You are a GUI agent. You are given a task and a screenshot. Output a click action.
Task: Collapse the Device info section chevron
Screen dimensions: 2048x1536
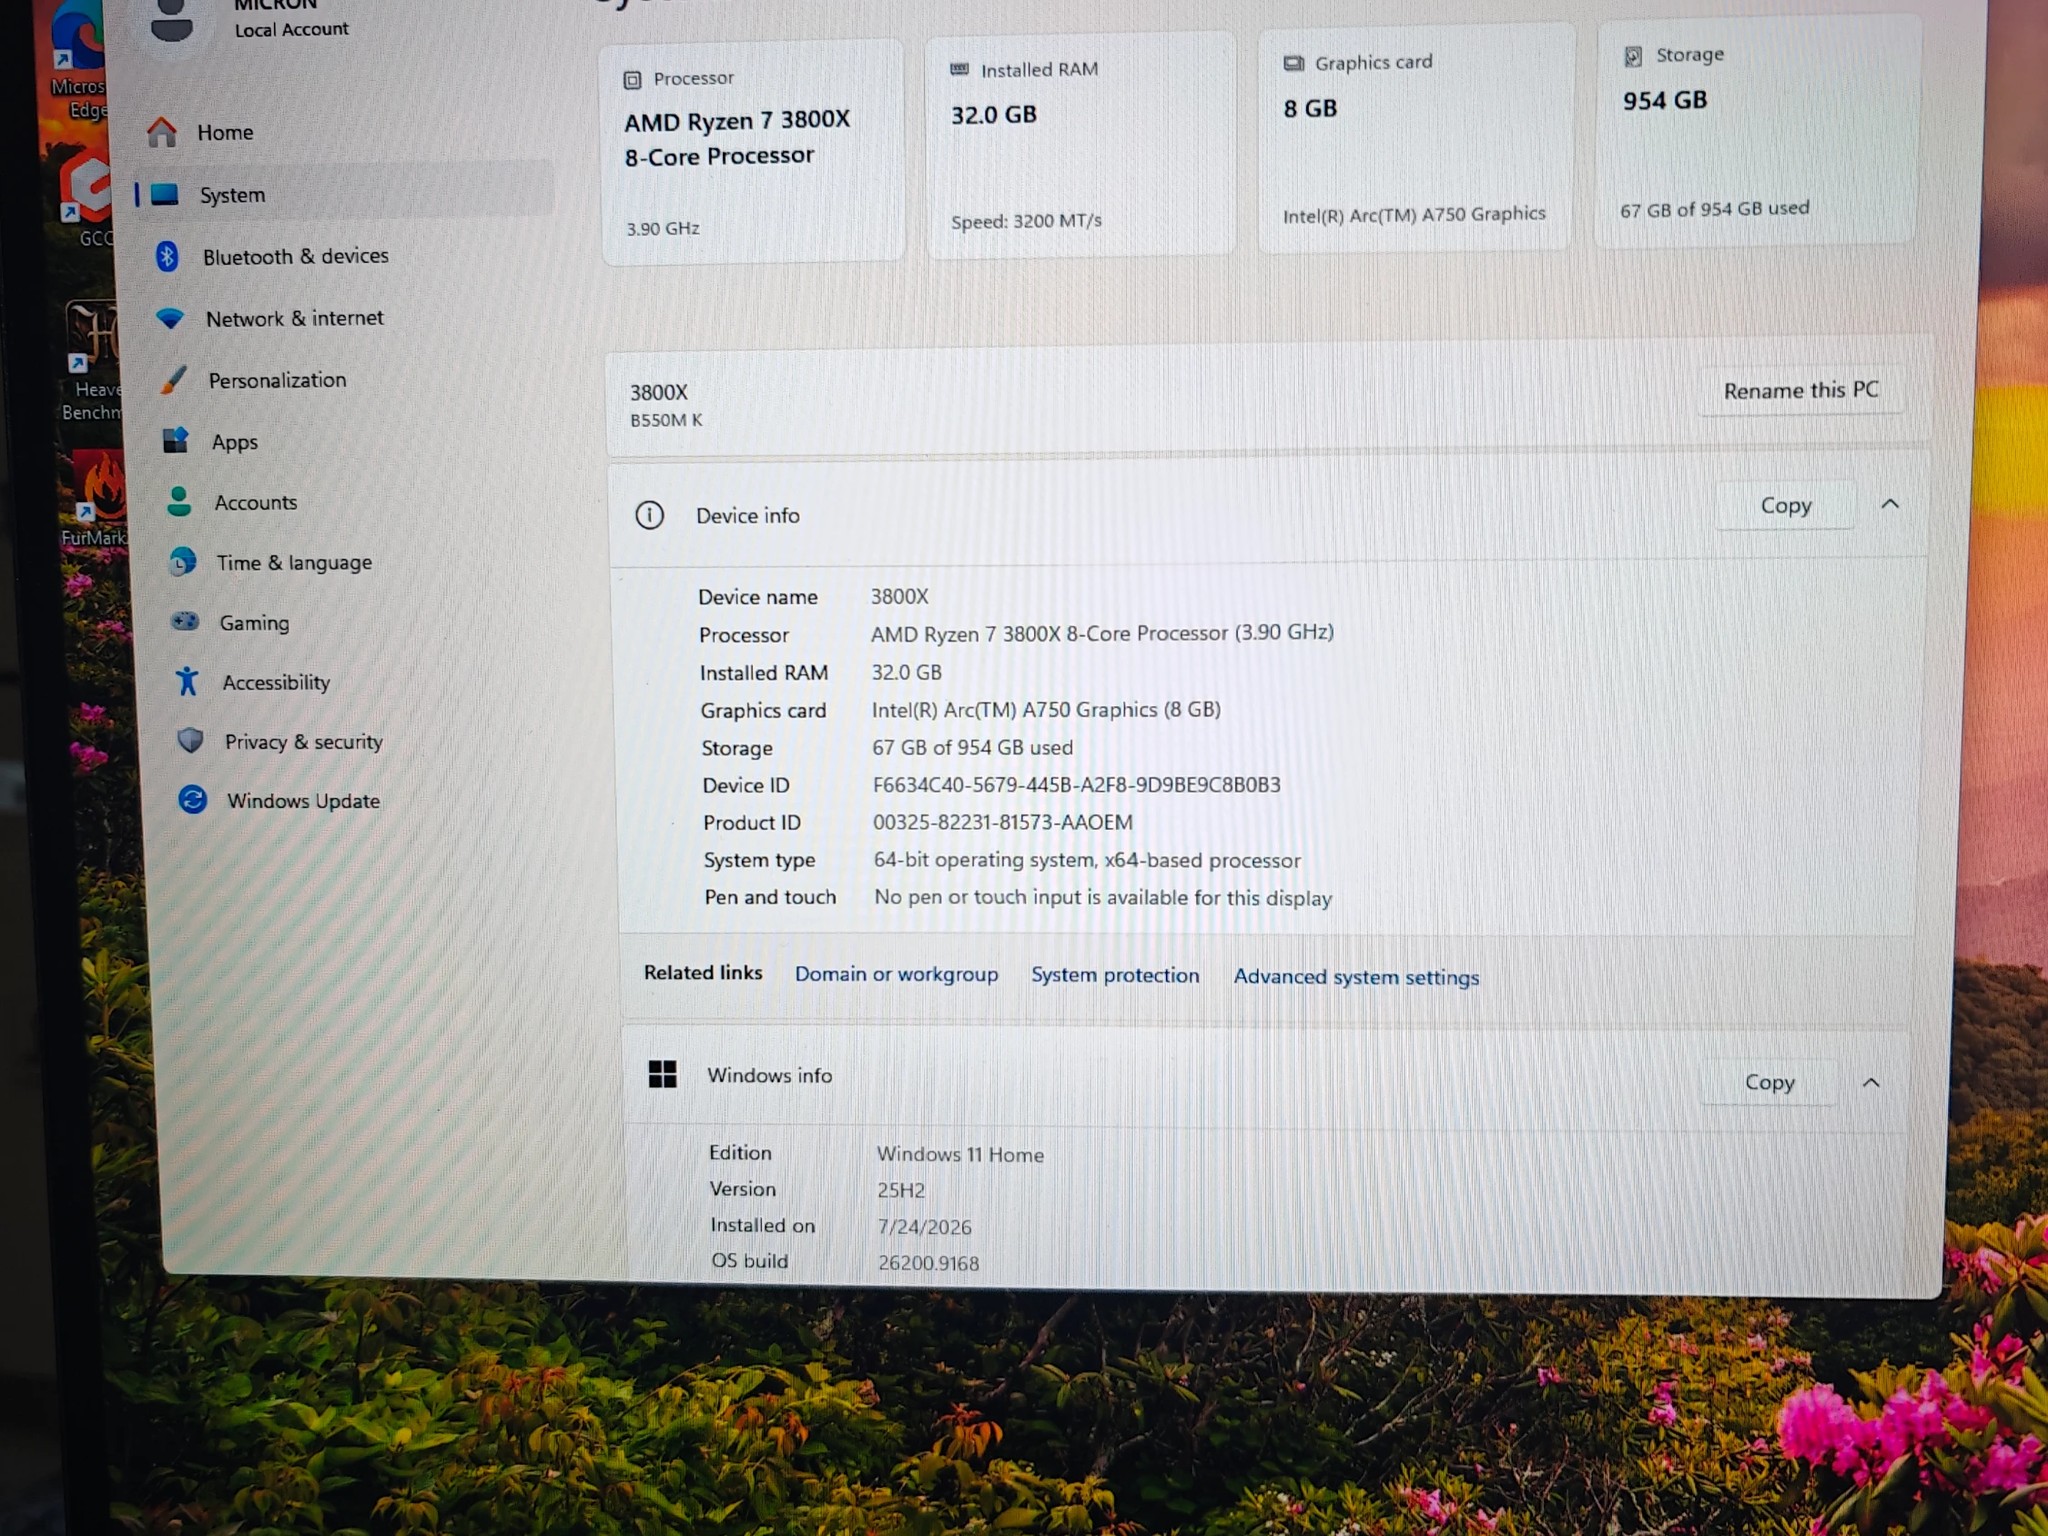pyautogui.click(x=1890, y=505)
